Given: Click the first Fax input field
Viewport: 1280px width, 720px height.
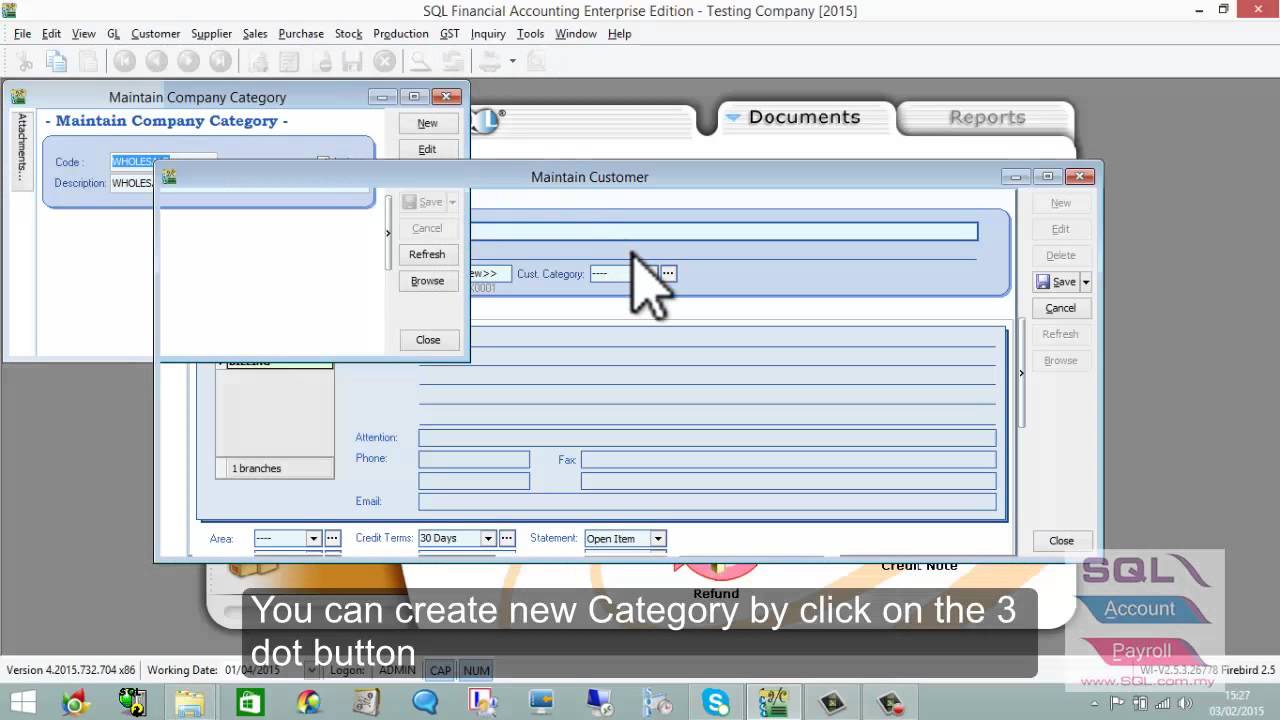Looking at the screenshot, I should point(788,459).
